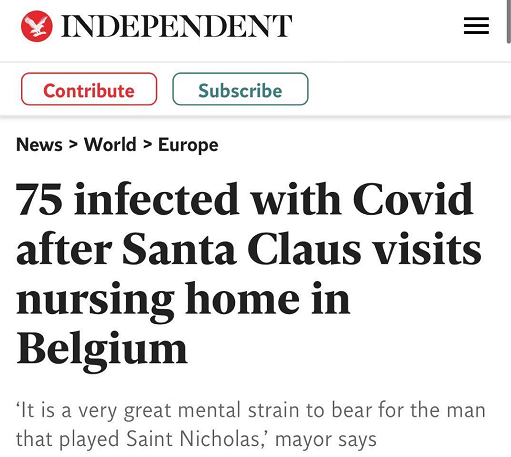Click the chevron between News and World
The width and height of the screenshot is (511, 457).
pyautogui.click(x=73, y=145)
